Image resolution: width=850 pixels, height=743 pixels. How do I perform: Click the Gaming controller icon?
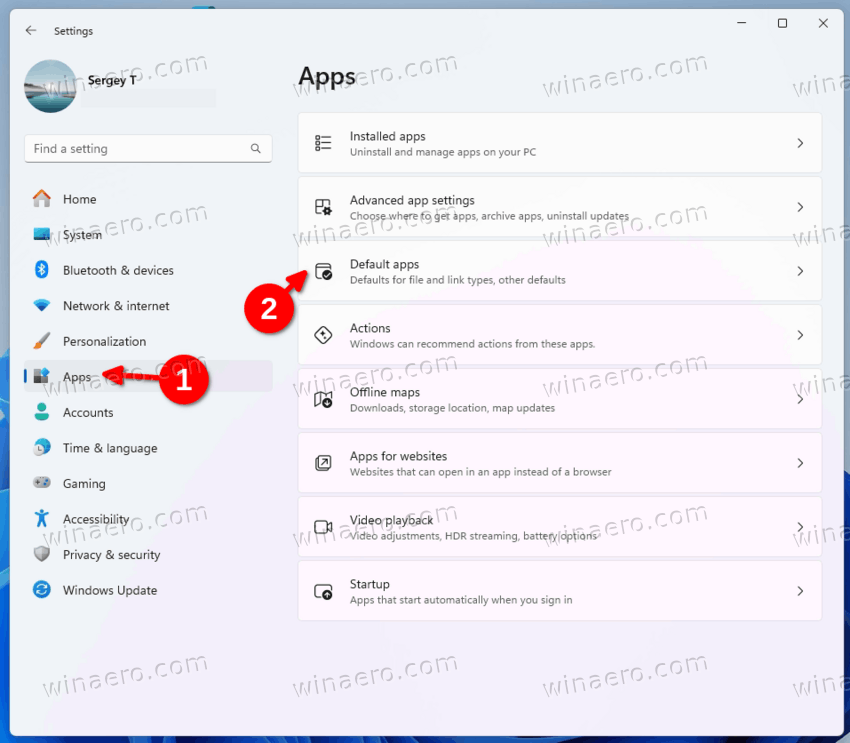tap(42, 482)
